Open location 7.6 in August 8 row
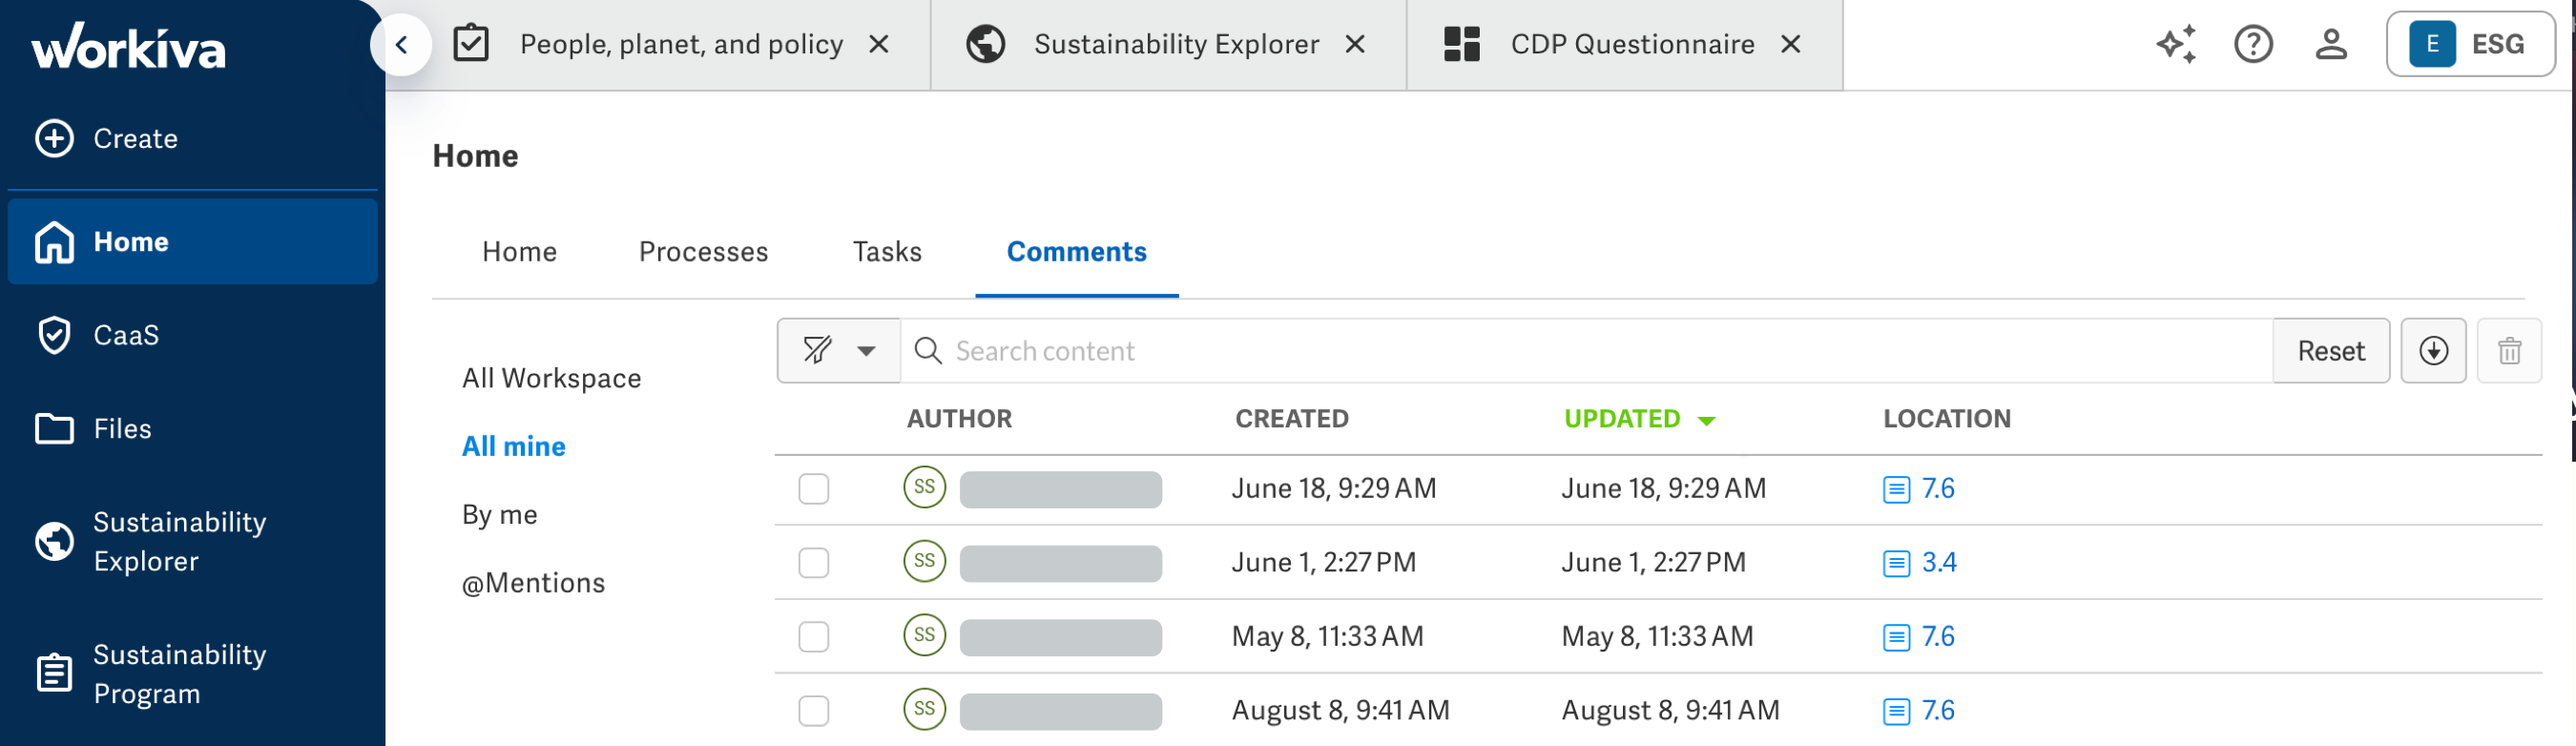The height and width of the screenshot is (746, 2576). (1937, 710)
